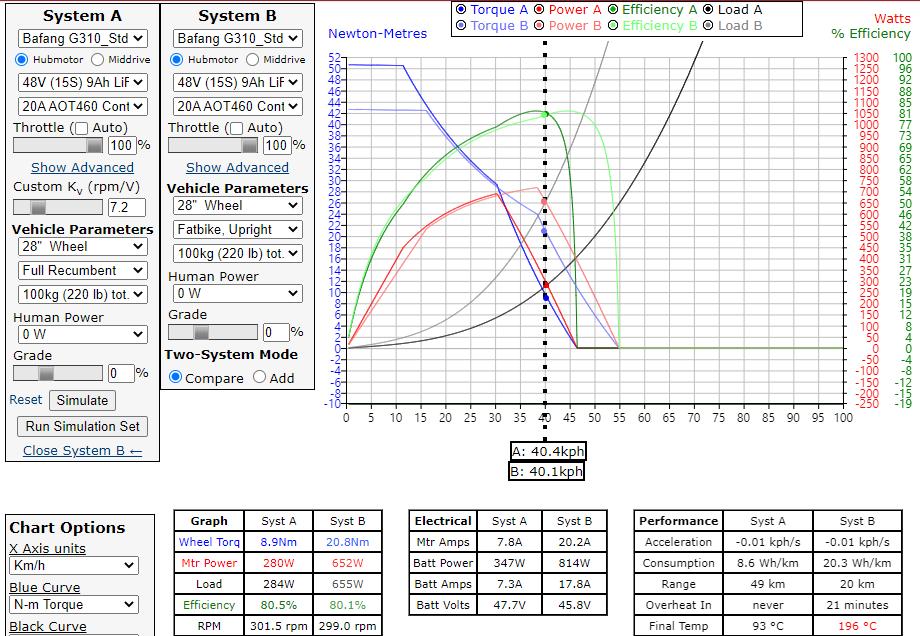Toggle Efficiency A legend indicator
The width and height of the screenshot is (920, 636).
pos(613,9)
